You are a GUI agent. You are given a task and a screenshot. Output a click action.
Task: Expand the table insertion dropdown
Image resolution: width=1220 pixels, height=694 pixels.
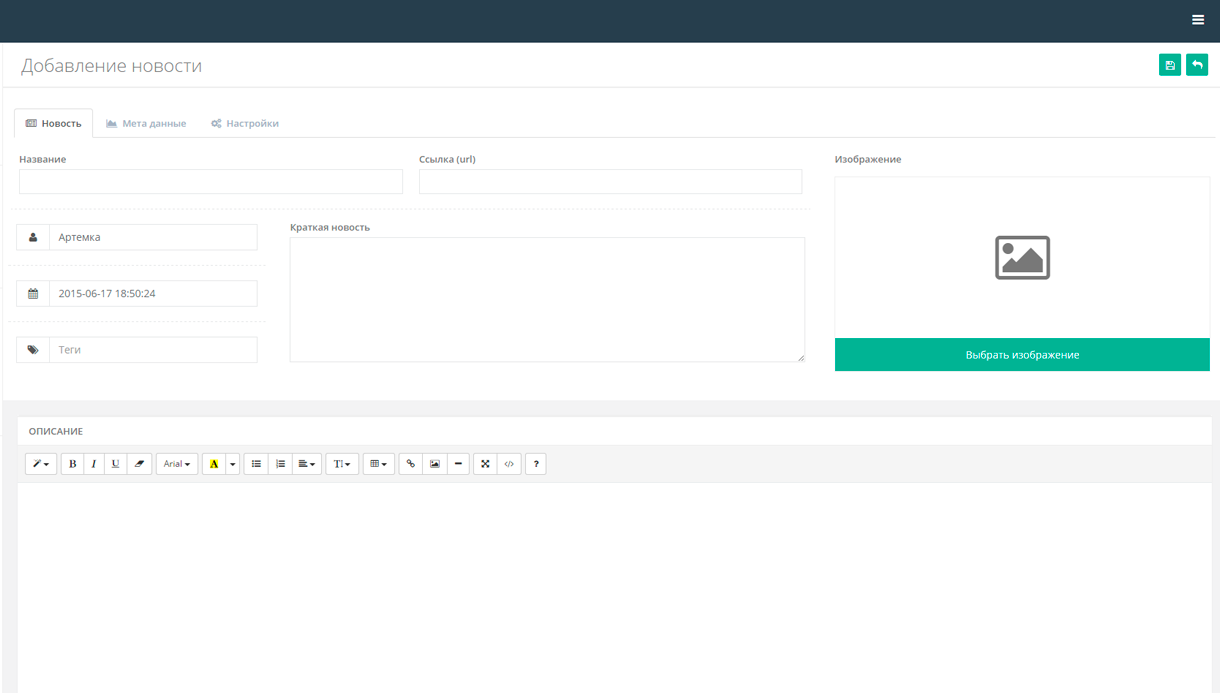pyautogui.click(x=378, y=463)
